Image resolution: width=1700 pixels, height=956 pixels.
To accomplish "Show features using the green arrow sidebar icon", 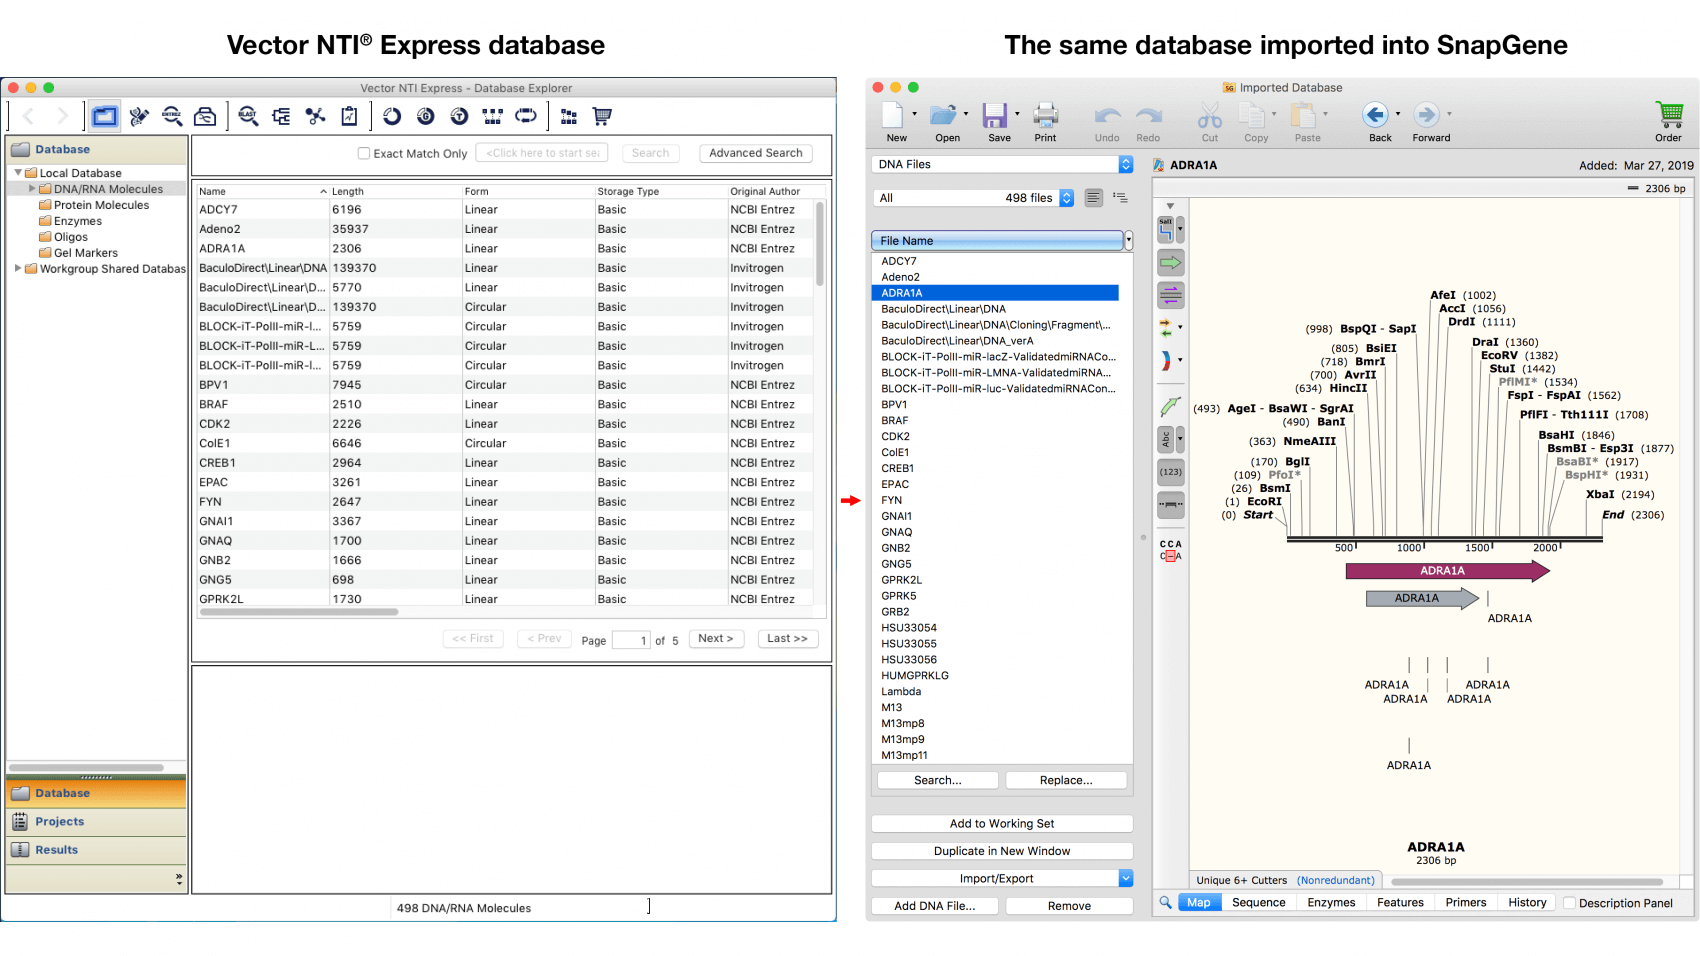I will click(1170, 262).
